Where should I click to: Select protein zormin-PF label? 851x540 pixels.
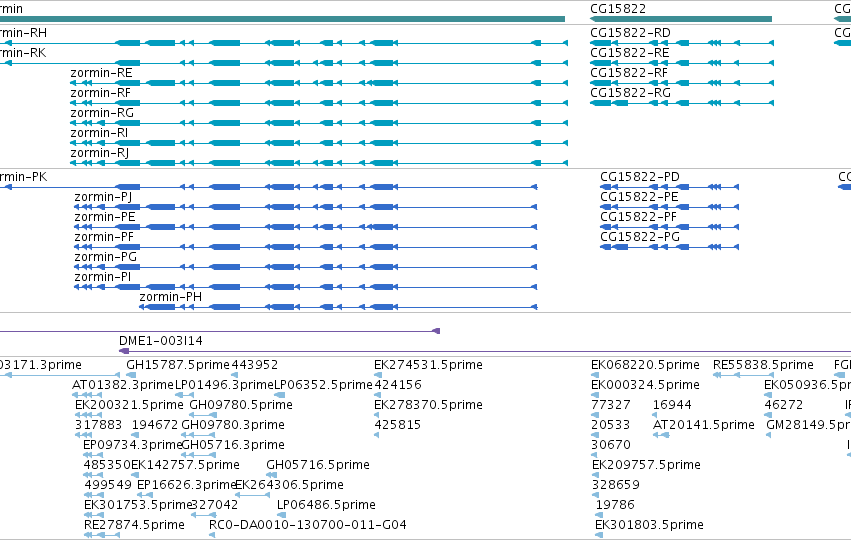[104, 237]
